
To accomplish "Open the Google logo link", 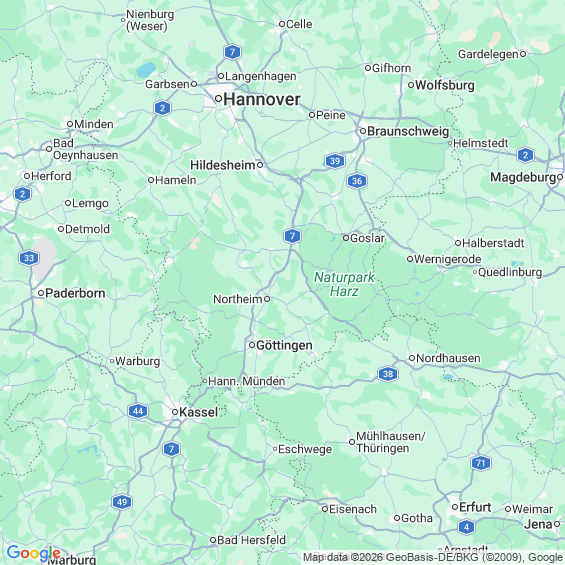I will pyautogui.click(x=34, y=553).
